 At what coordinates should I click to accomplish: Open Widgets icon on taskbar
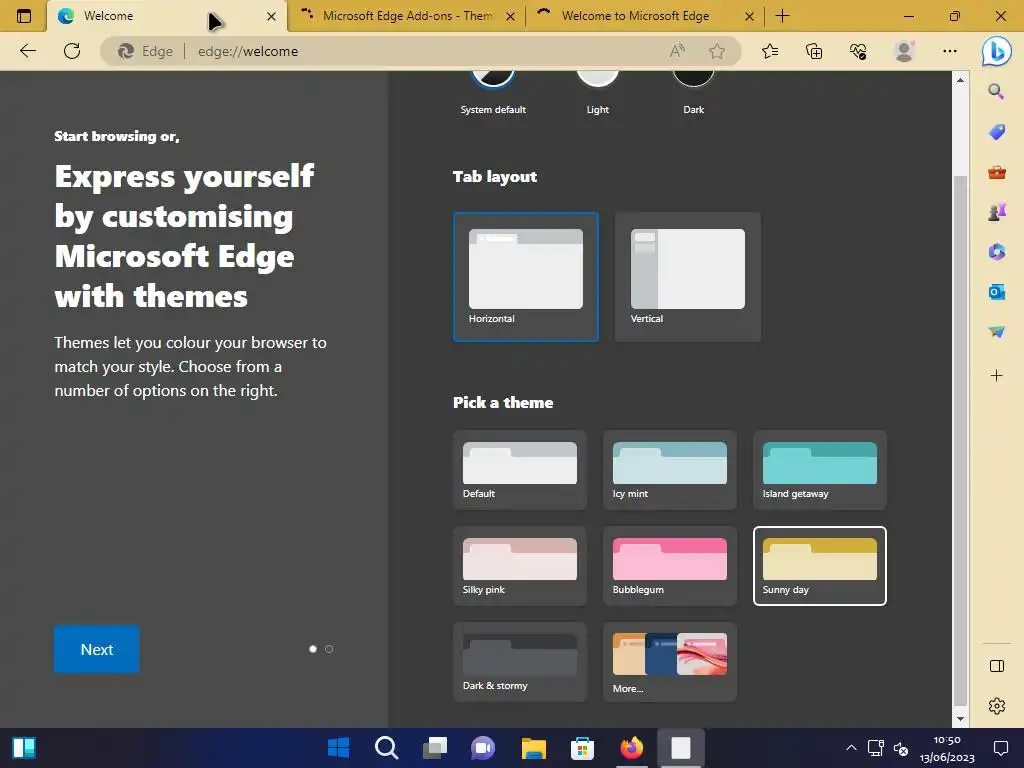[x=24, y=748]
